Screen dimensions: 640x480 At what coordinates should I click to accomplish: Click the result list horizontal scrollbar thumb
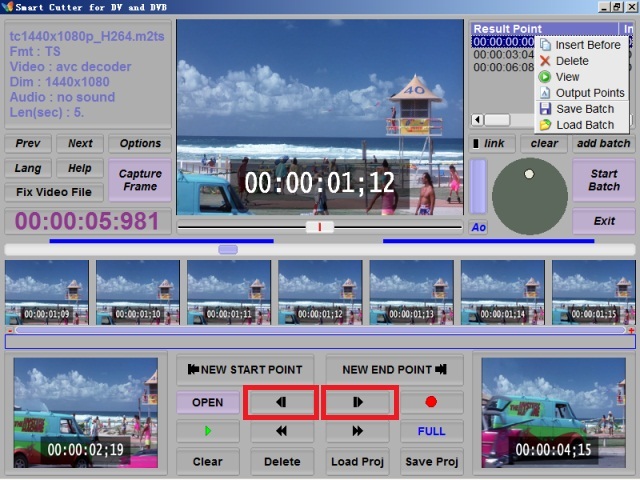[497, 120]
